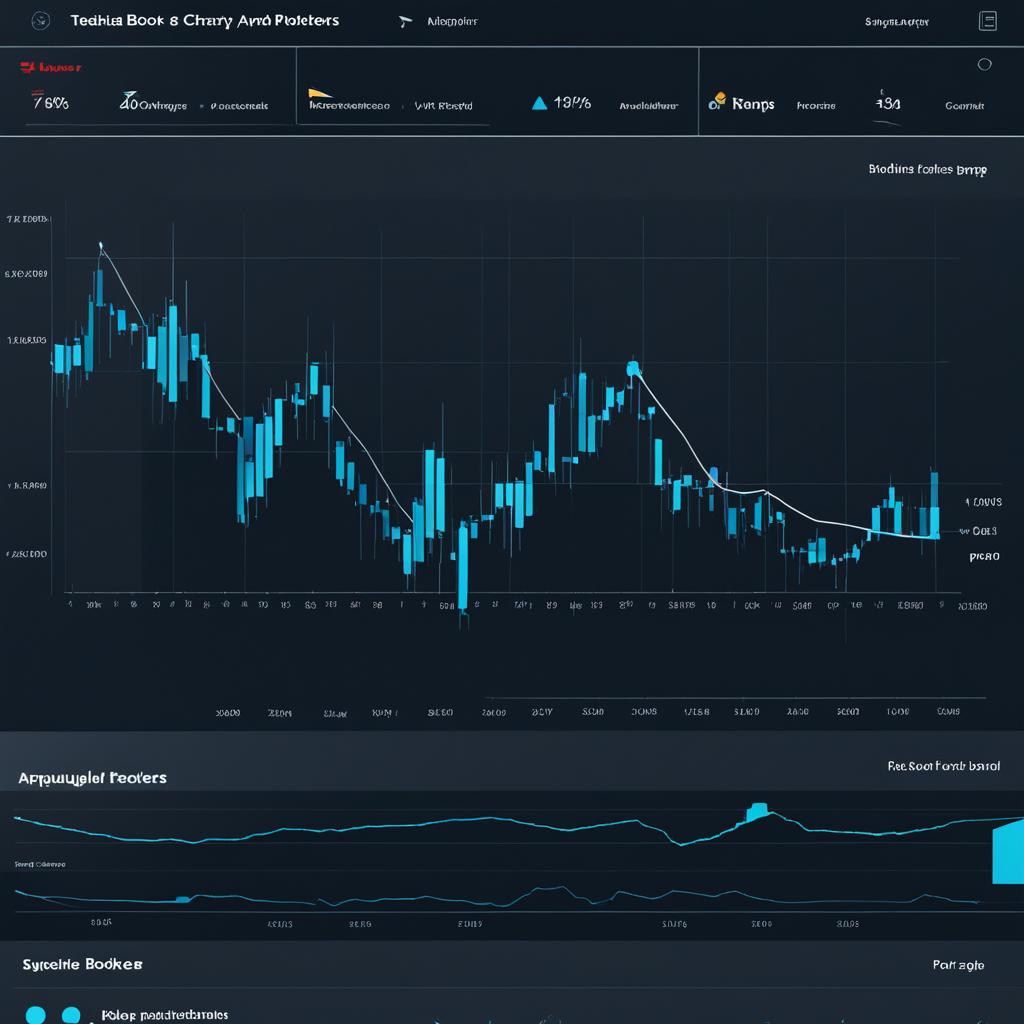
Task: Click the Part agle link
Action: click(x=958, y=965)
